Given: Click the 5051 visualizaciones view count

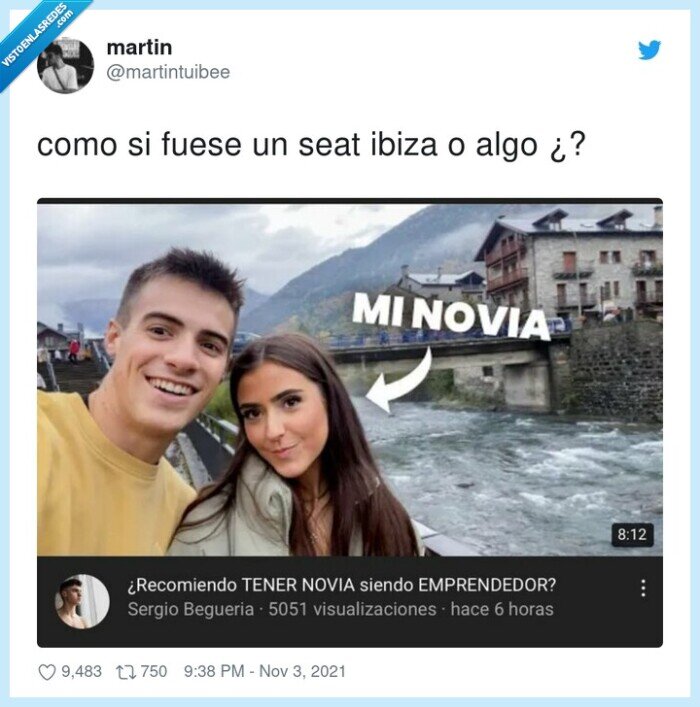Looking at the screenshot, I should pos(352,609).
